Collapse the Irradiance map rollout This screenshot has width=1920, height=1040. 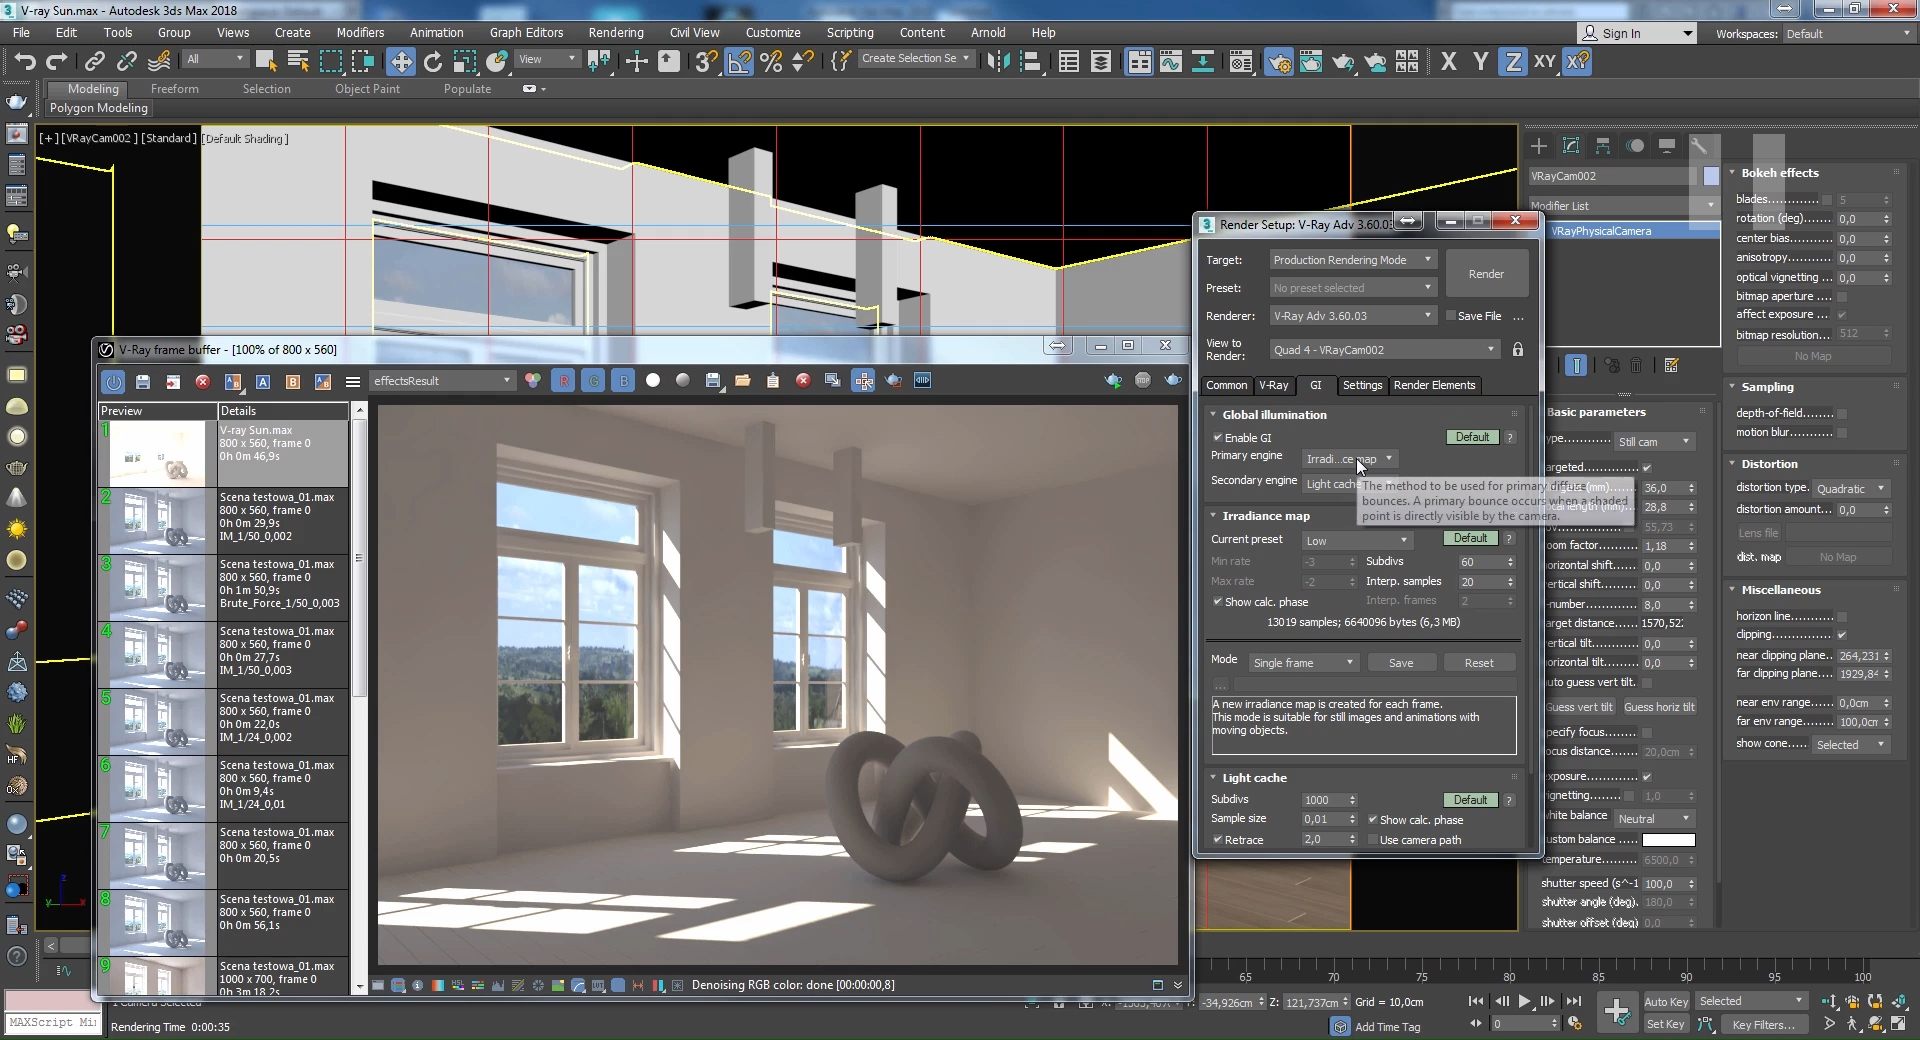point(1266,516)
